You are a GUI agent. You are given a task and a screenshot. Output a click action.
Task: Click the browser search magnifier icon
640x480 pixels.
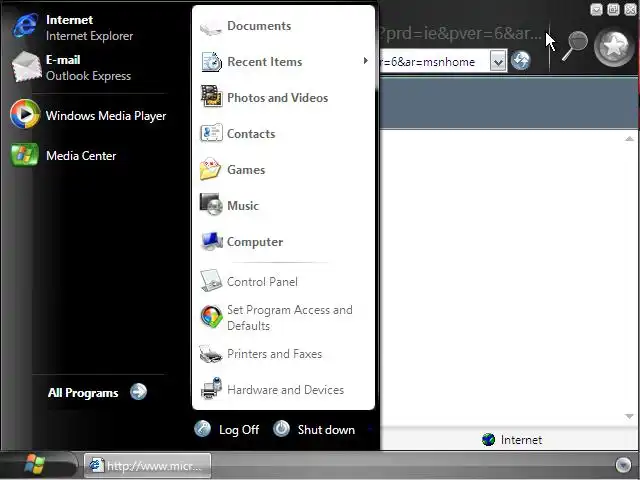click(x=575, y=46)
